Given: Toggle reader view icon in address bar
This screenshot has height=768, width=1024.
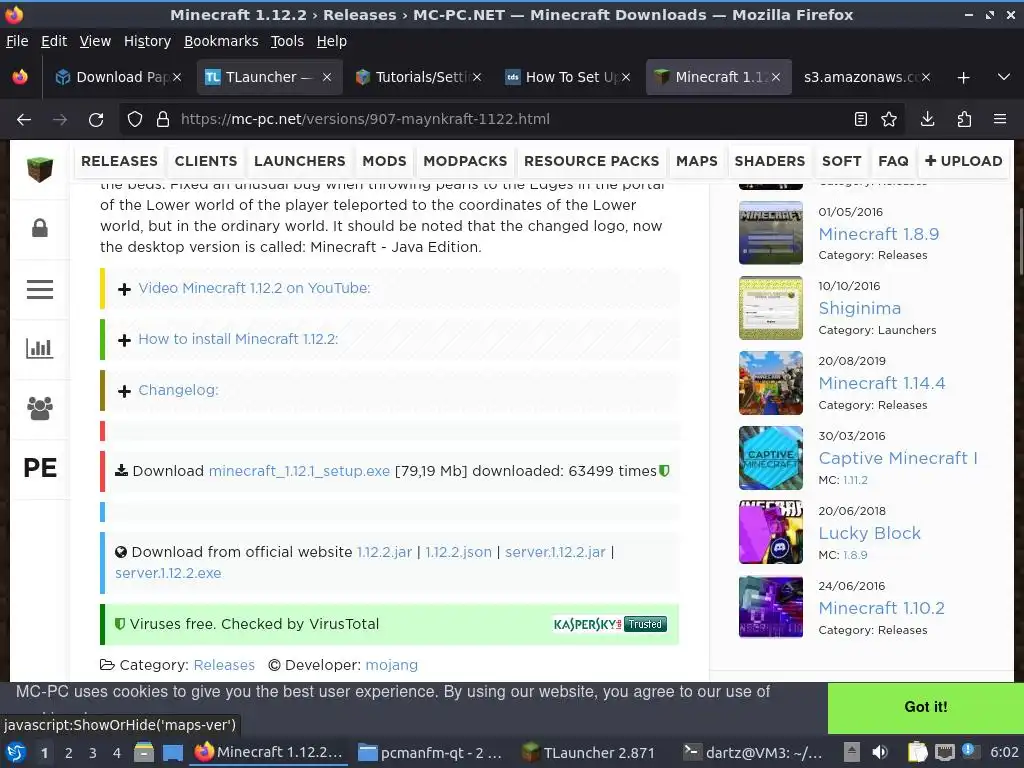Looking at the screenshot, I should coord(861,120).
